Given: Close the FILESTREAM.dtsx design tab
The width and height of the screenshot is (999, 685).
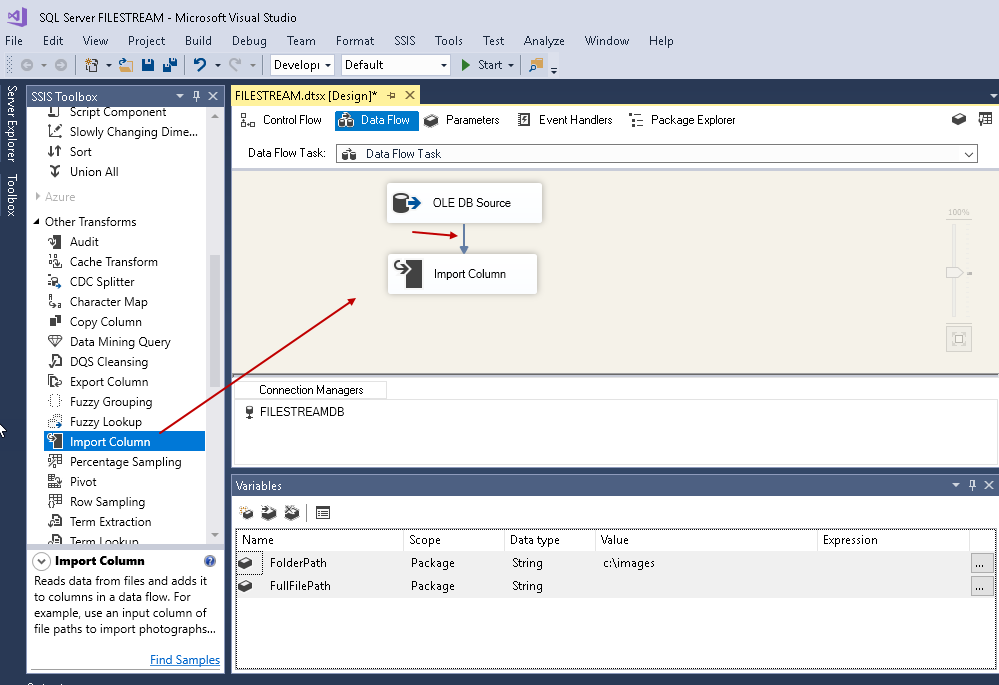Looking at the screenshot, I should click(410, 96).
